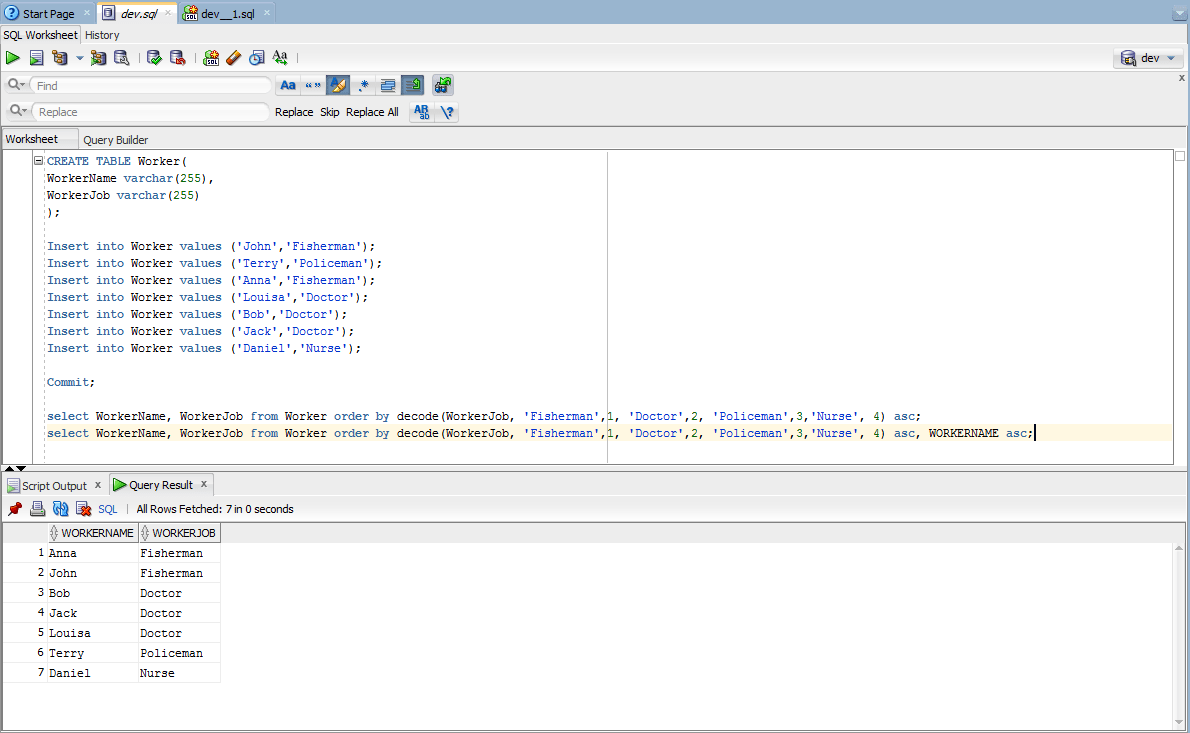Run the SQL statement
This screenshot has width=1190, height=733.
pyautogui.click(x=14, y=57)
